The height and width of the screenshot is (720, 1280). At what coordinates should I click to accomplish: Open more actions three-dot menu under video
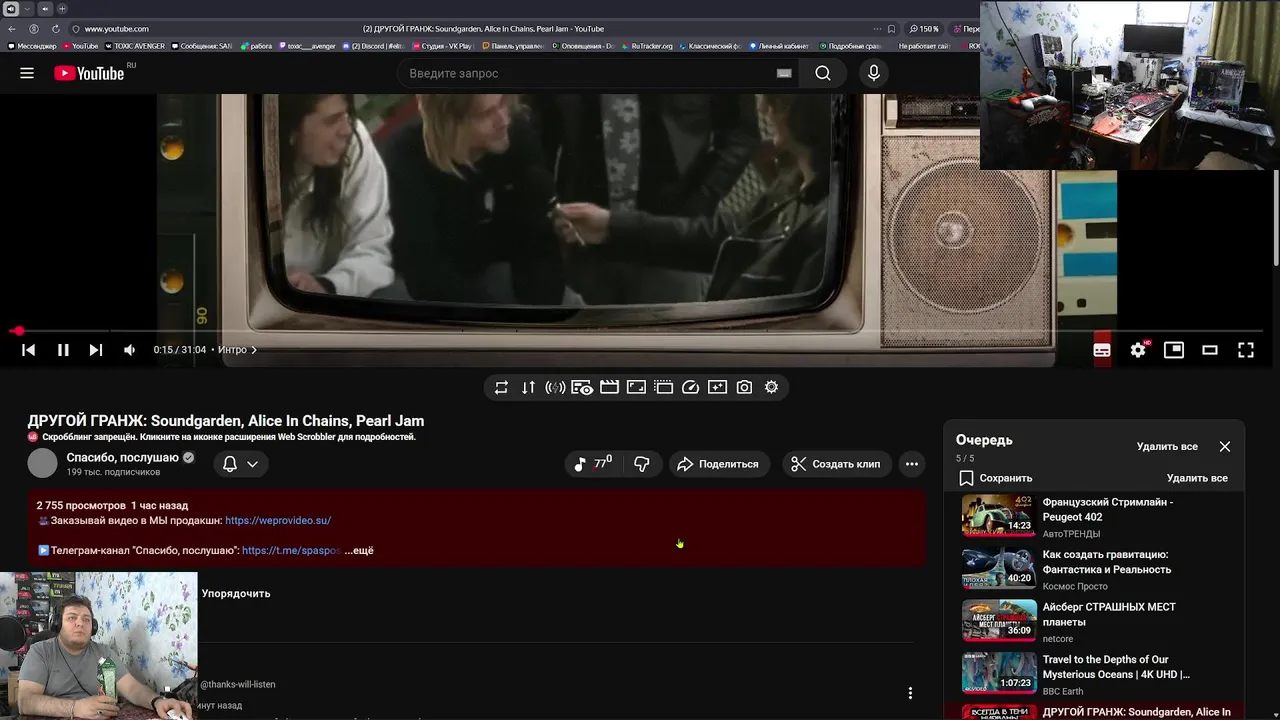click(911, 464)
